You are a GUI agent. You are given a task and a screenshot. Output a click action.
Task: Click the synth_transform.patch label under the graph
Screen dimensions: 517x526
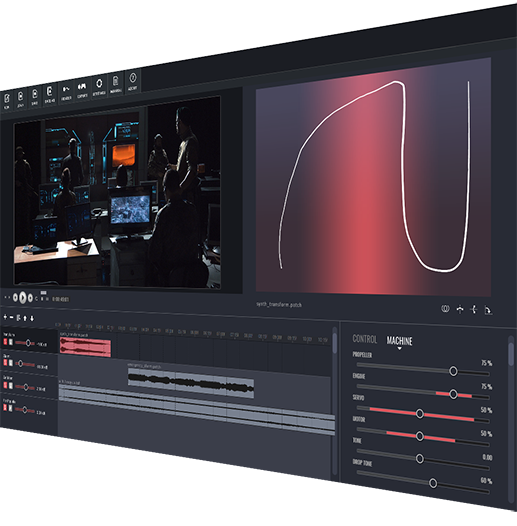point(279,304)
